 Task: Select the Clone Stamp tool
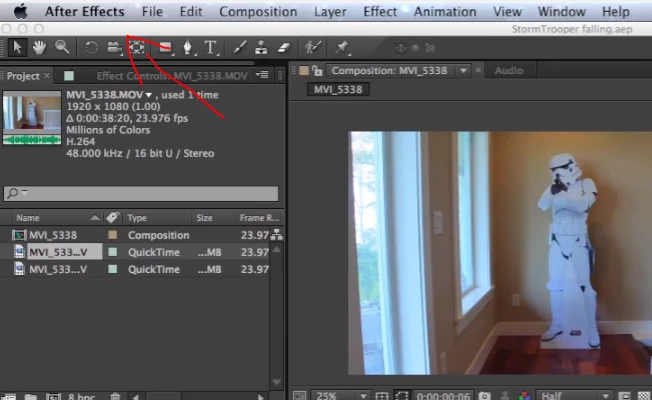click(261, 47)
